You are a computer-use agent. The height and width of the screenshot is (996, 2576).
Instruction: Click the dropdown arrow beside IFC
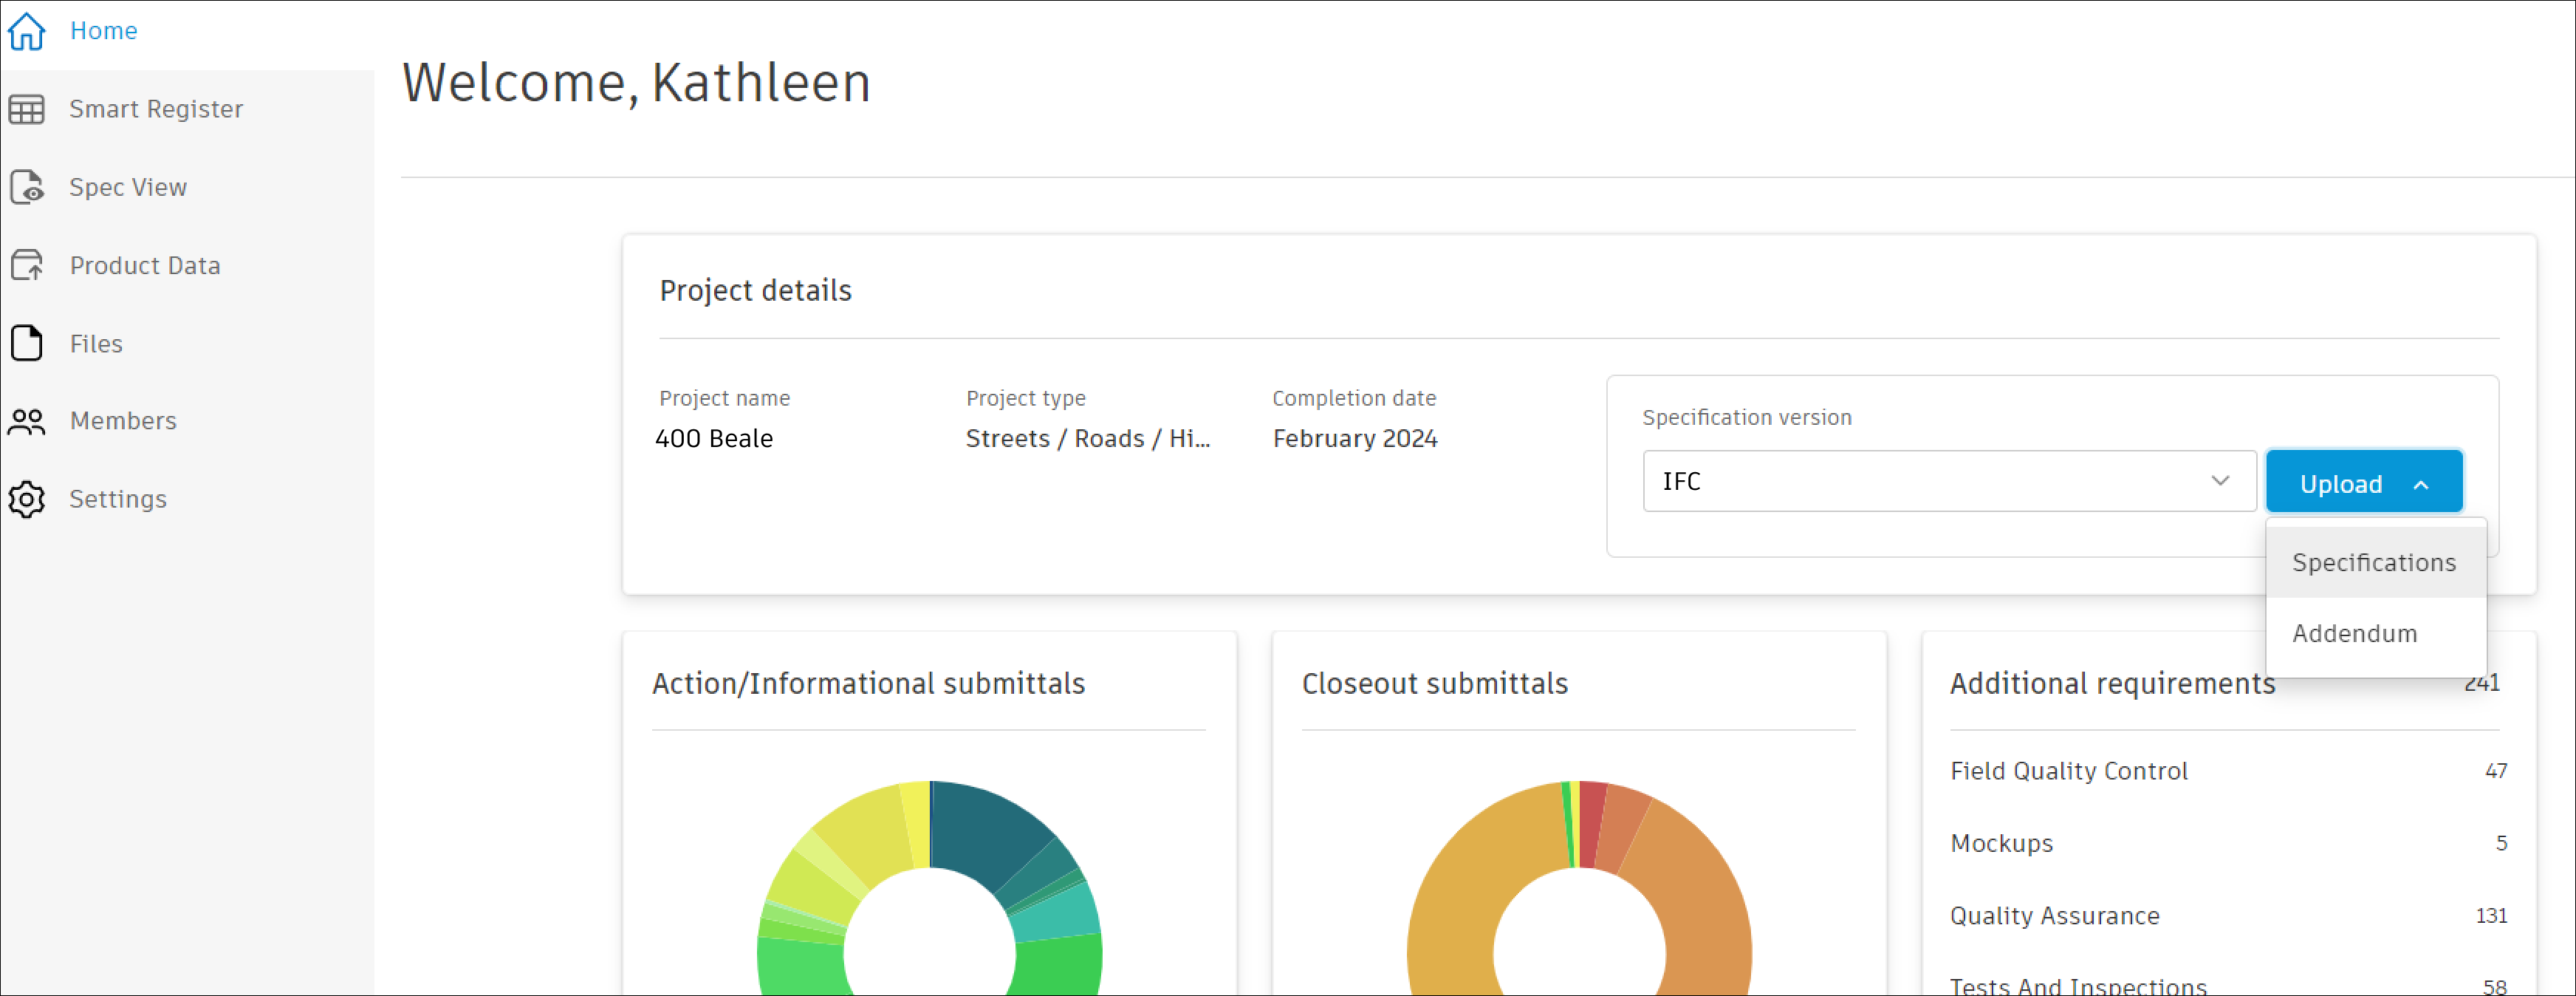click(x=2220, y=481)
